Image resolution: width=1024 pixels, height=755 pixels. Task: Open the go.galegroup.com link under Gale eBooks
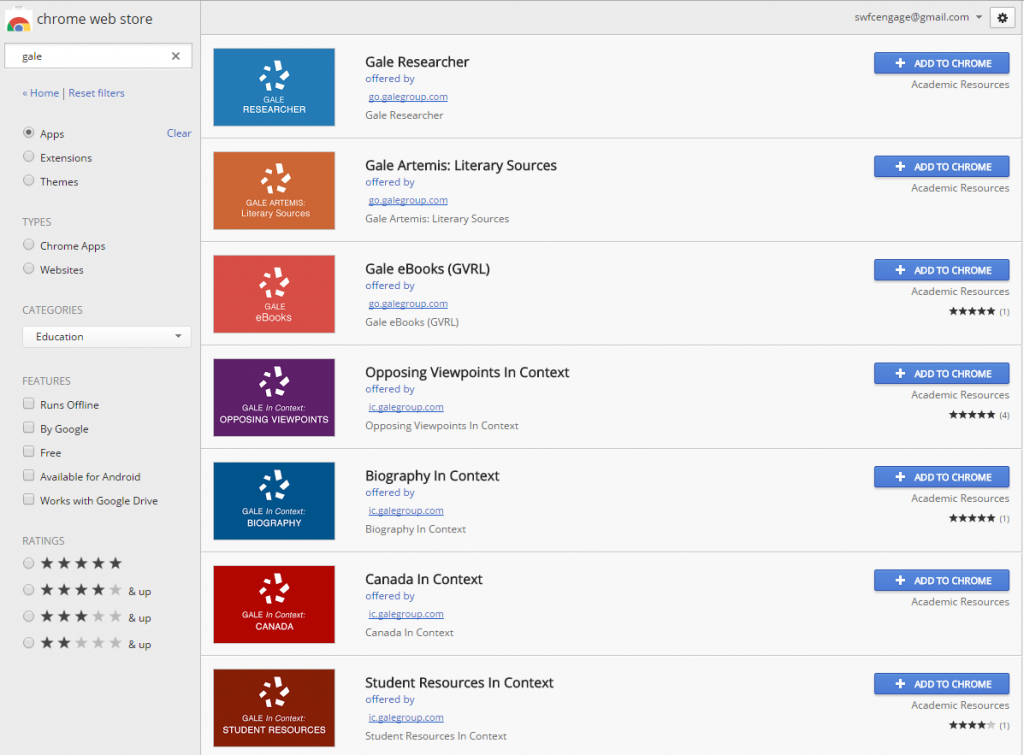407,303
